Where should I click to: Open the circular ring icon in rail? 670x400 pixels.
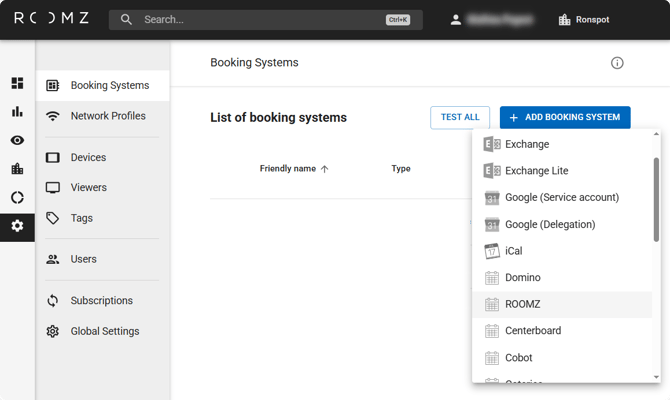click(x=17, y=197)
